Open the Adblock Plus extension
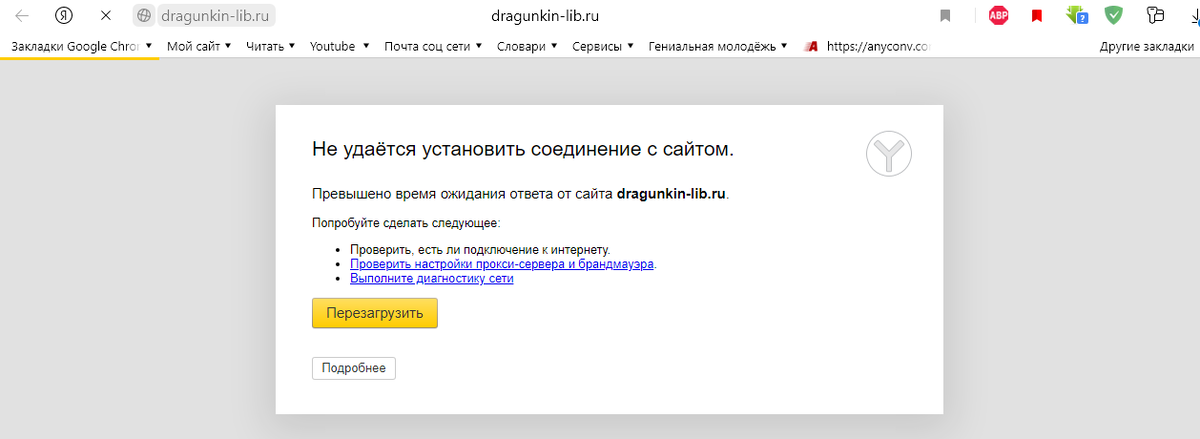The height and width of the screenshot is (439, 1200). coord(998,16)
